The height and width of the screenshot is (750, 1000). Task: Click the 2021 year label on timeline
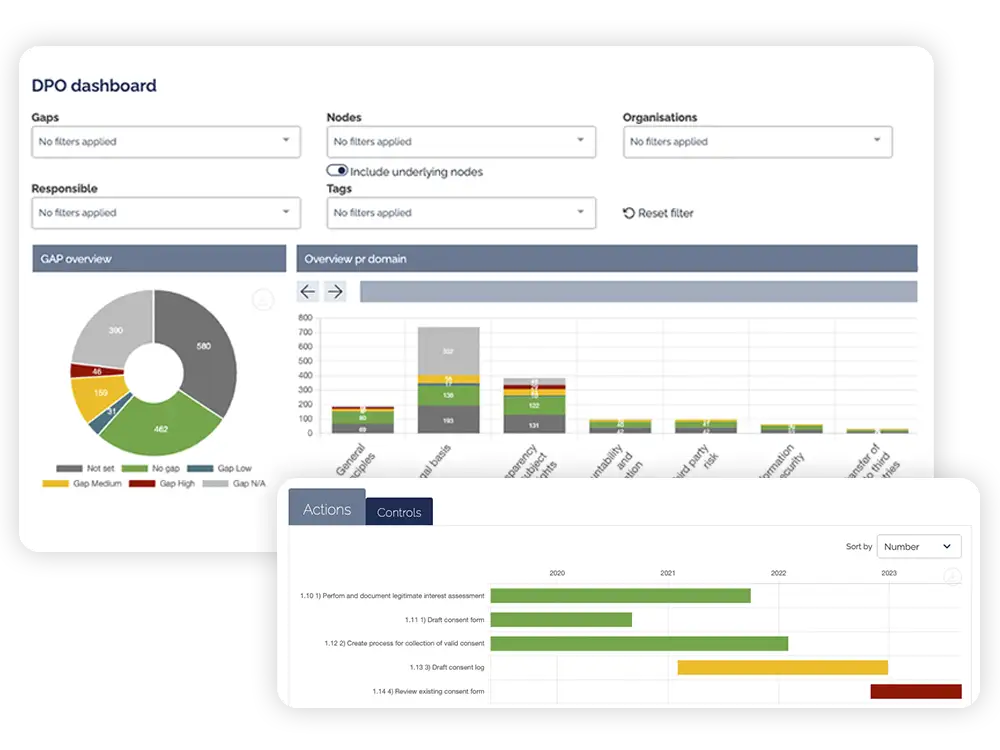tap(668, 573)
